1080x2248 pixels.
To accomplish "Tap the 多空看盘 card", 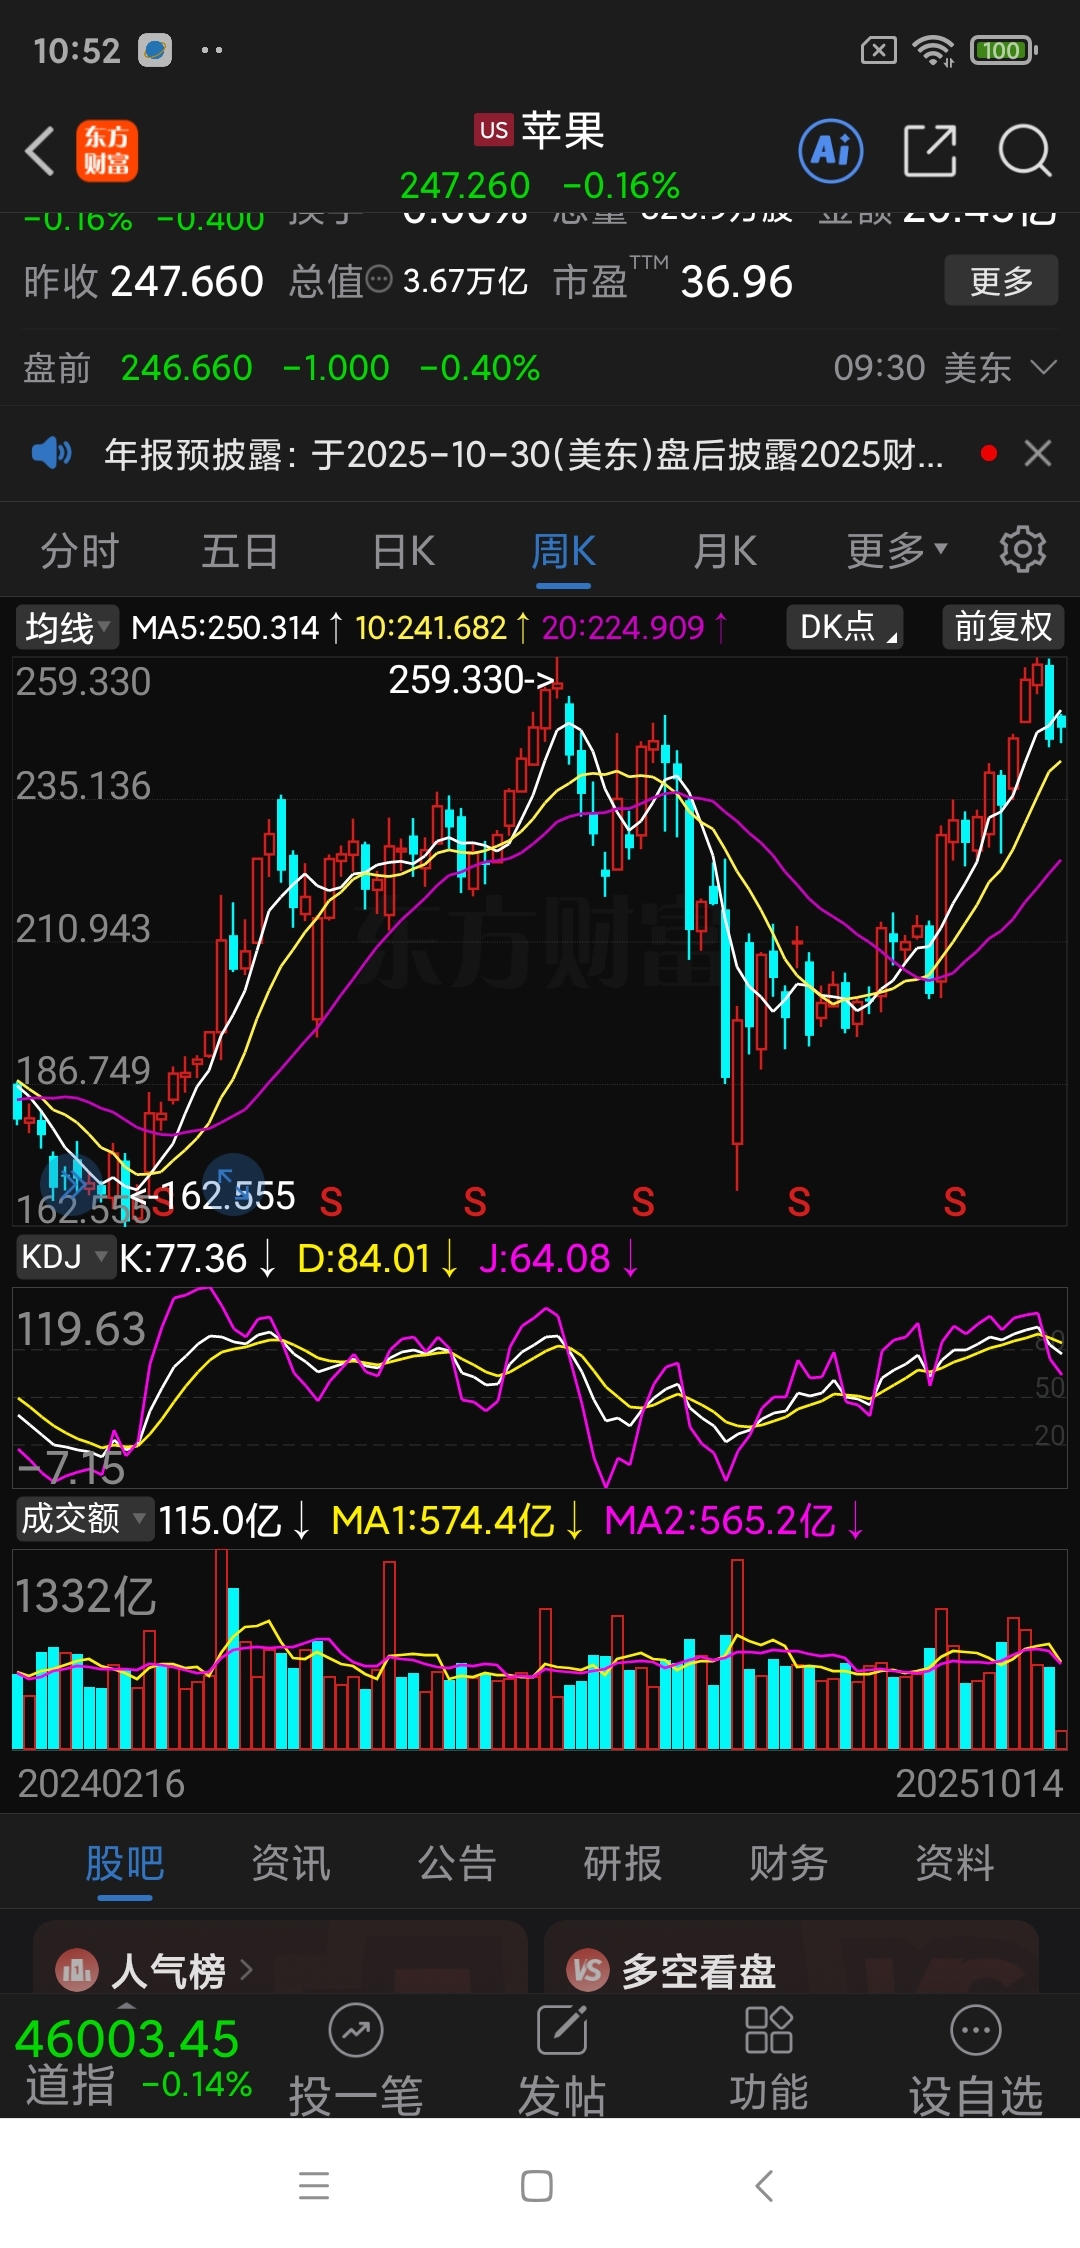I will tap(791, 1957).
